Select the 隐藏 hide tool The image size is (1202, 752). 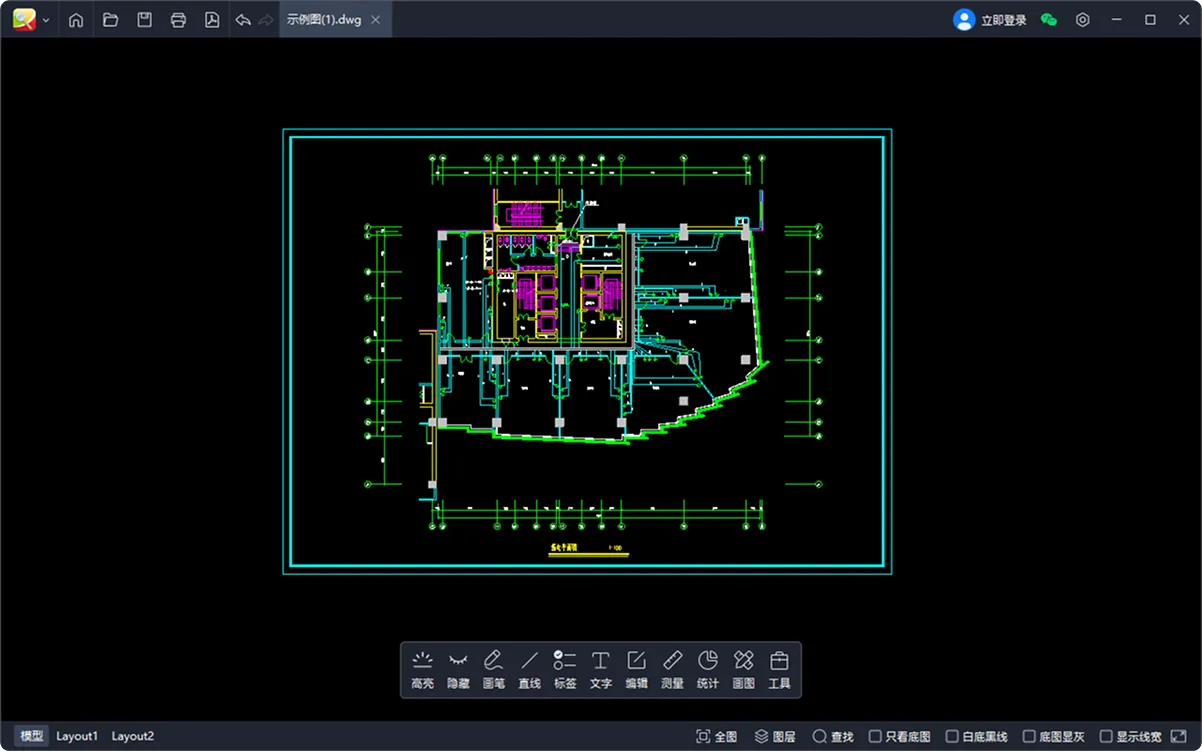pyautogui.click(x=458, y=670)
